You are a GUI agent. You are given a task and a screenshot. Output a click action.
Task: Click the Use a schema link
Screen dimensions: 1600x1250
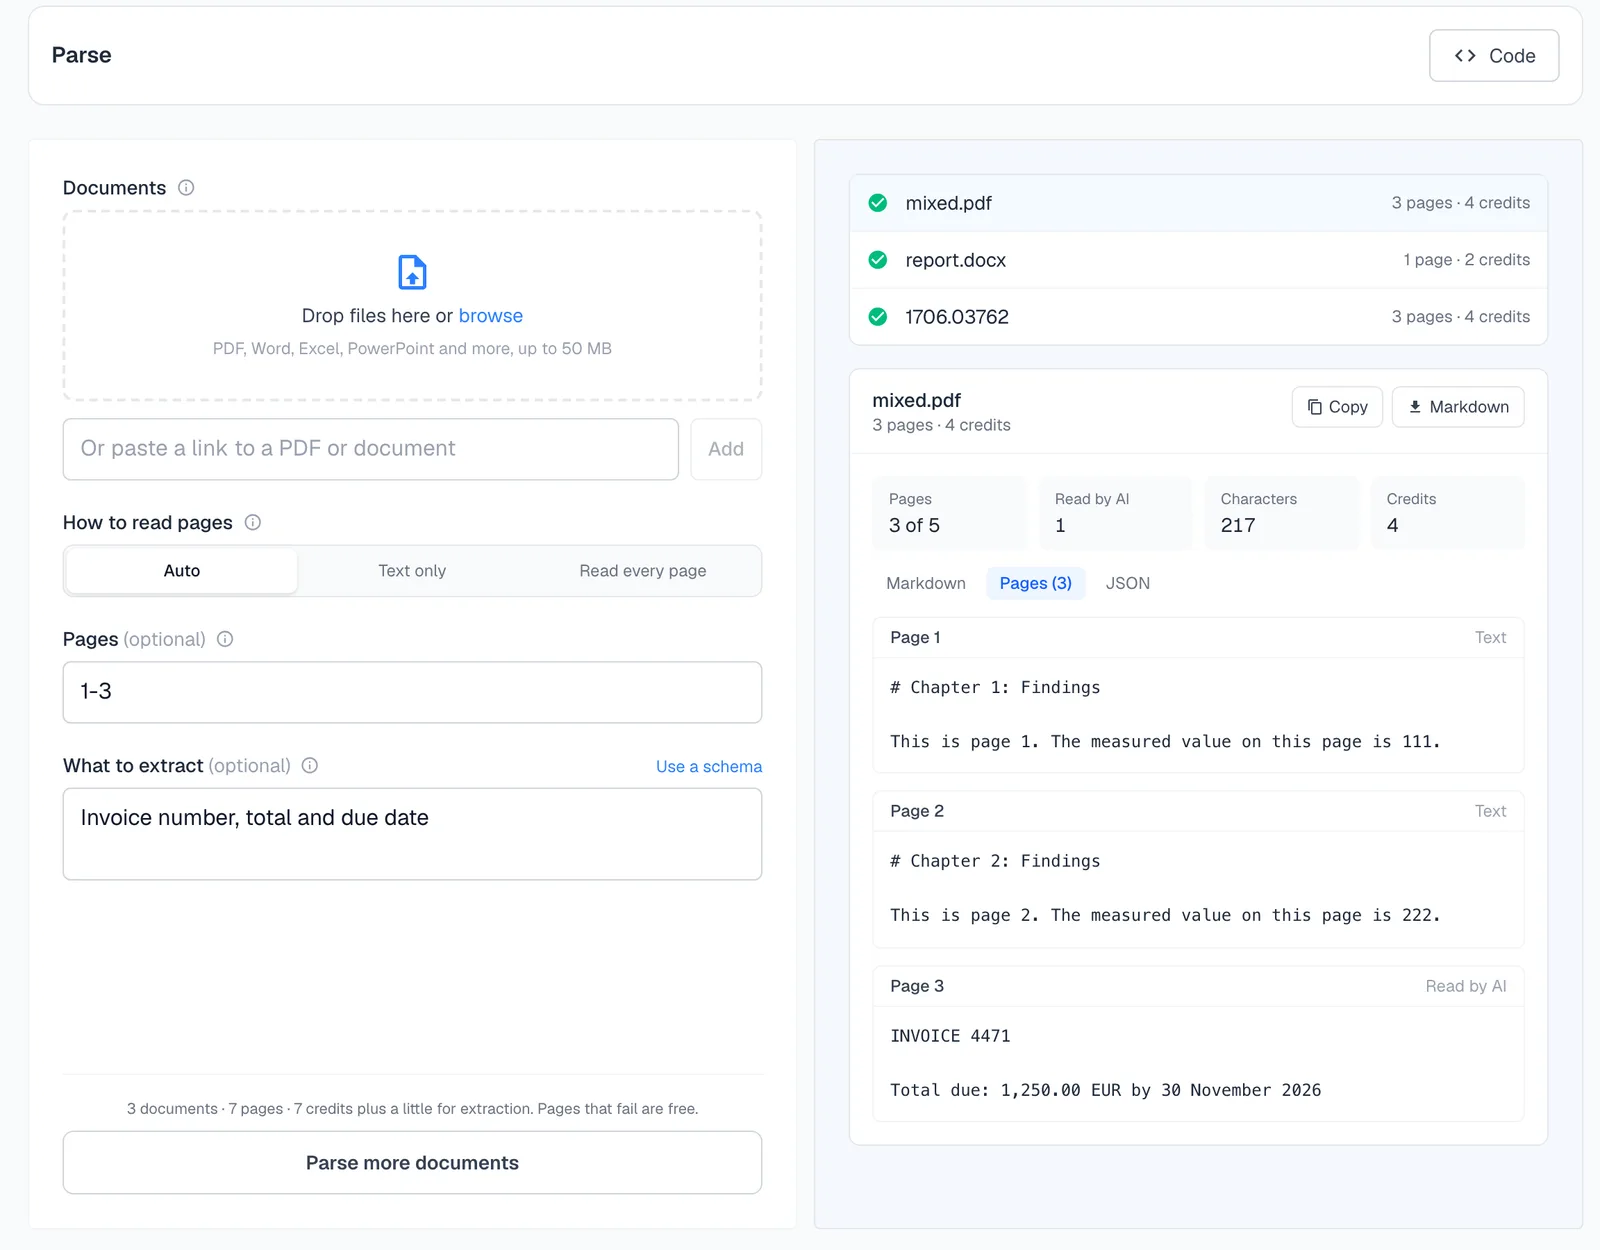(709, 767)
